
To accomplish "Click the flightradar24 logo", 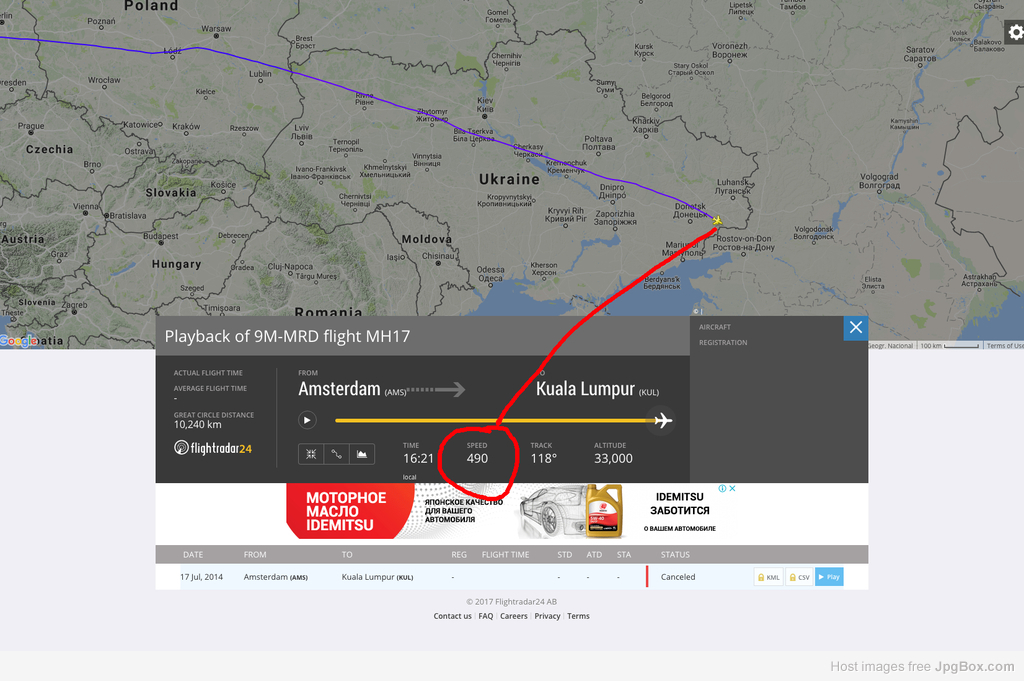I will pyautogui.click(x=213, y=448).
